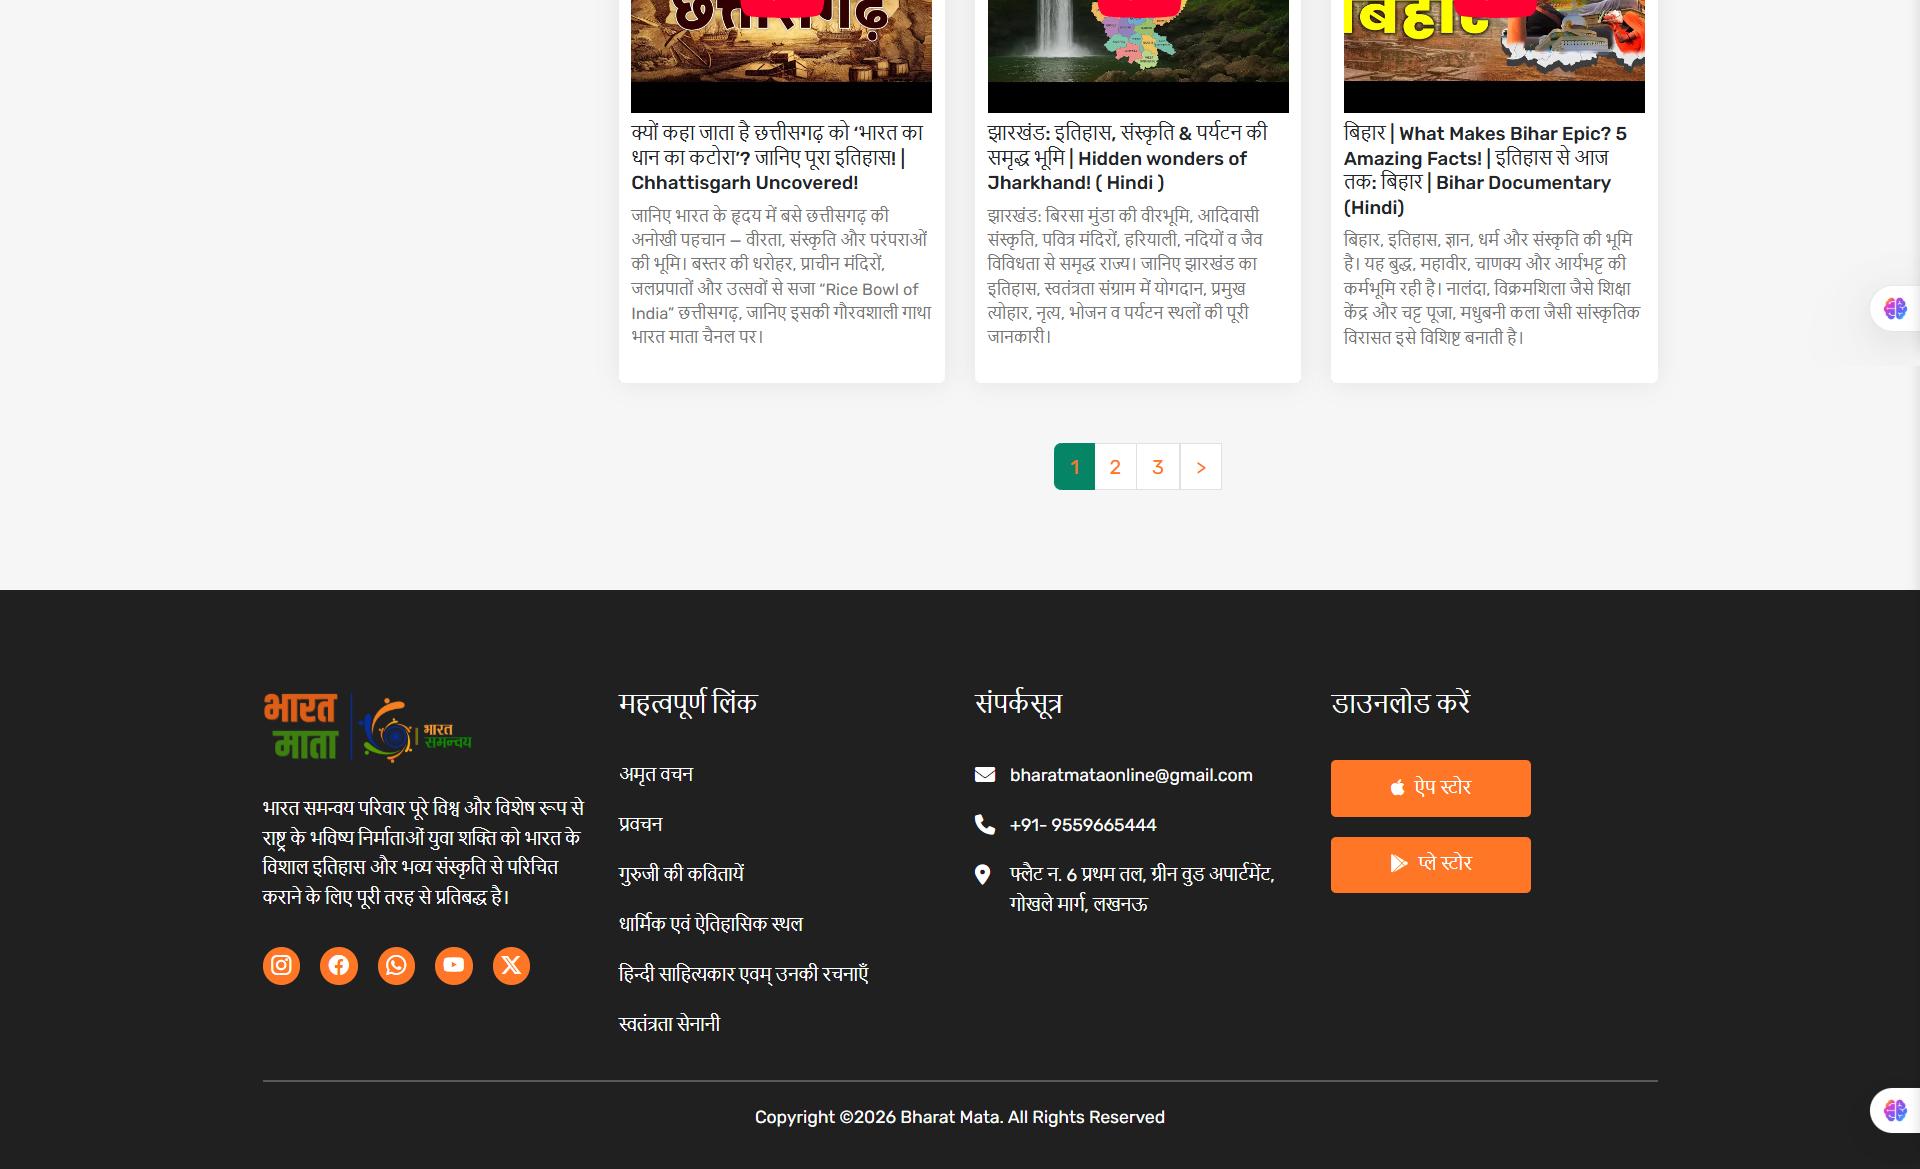Image resolution: width=1920 pixels, height=1169 pixels.
Task: Open the X (Twitter) social icon
Action: pyautogui.click(x=511, y=966)
